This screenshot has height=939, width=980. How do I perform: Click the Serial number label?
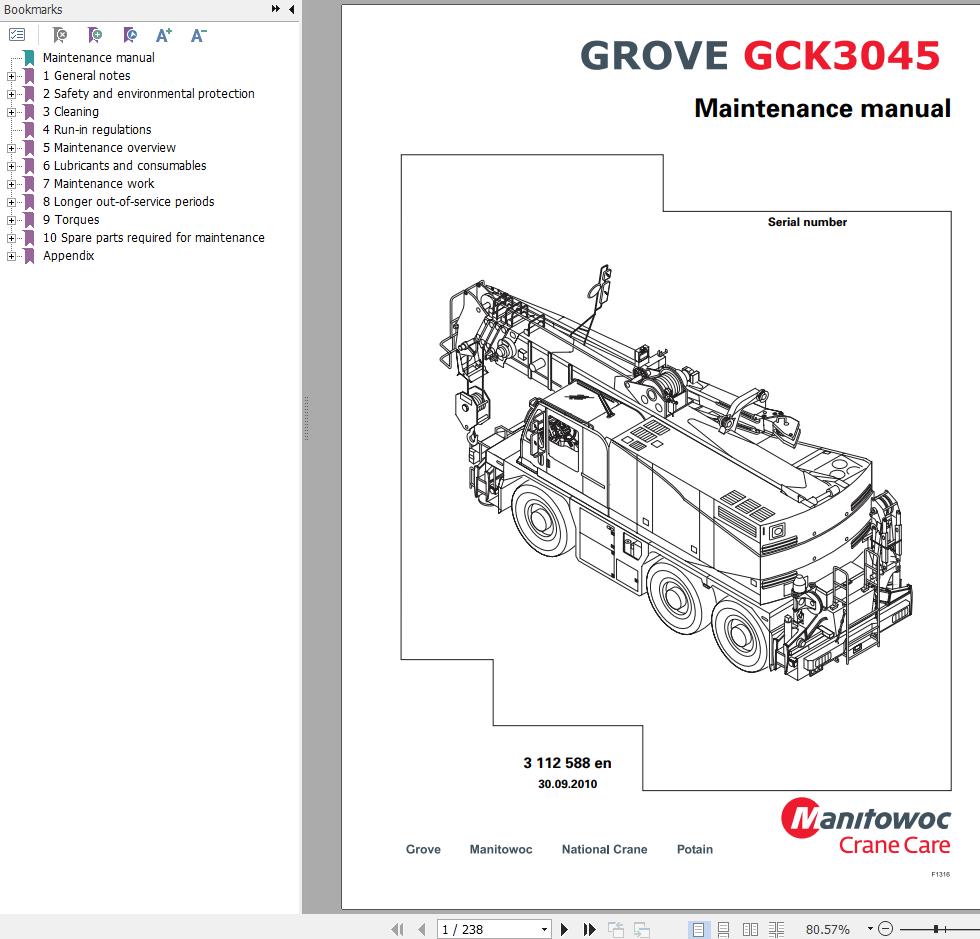808,222
